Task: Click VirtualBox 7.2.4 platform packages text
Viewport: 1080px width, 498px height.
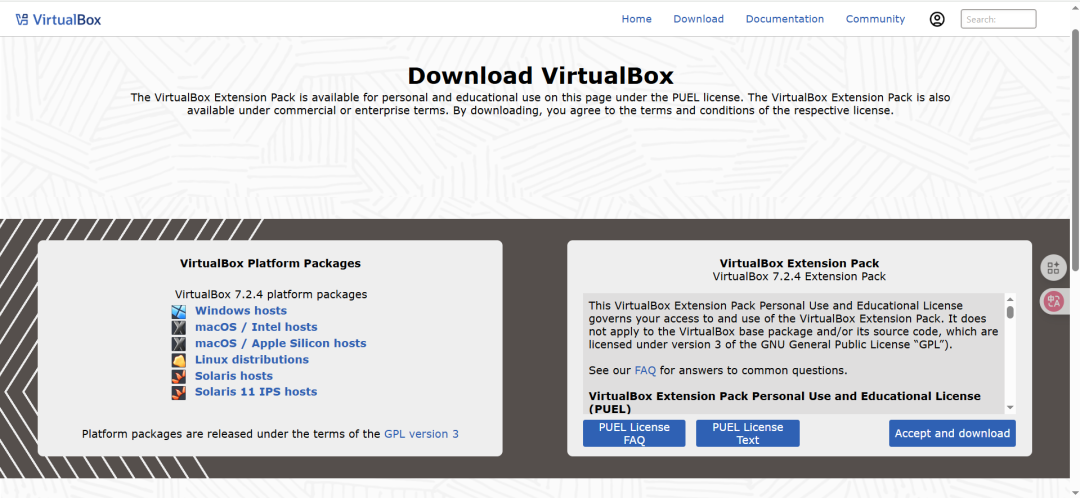Action: coord(271,294)
